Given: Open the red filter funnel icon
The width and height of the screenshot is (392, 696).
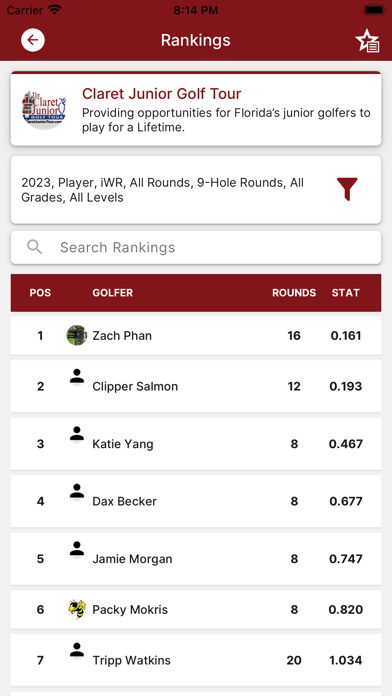Looking at the screenshot, I should tap(347, 190).
